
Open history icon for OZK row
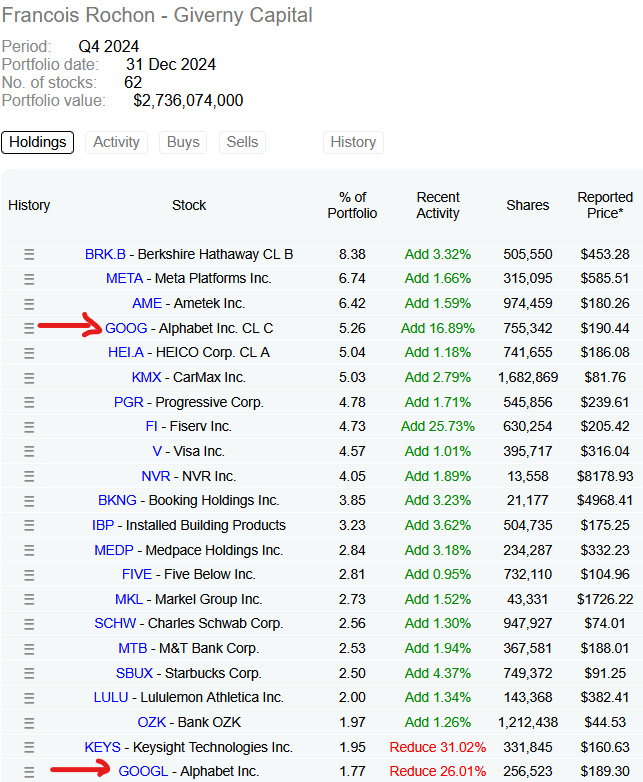pos(29,723)
